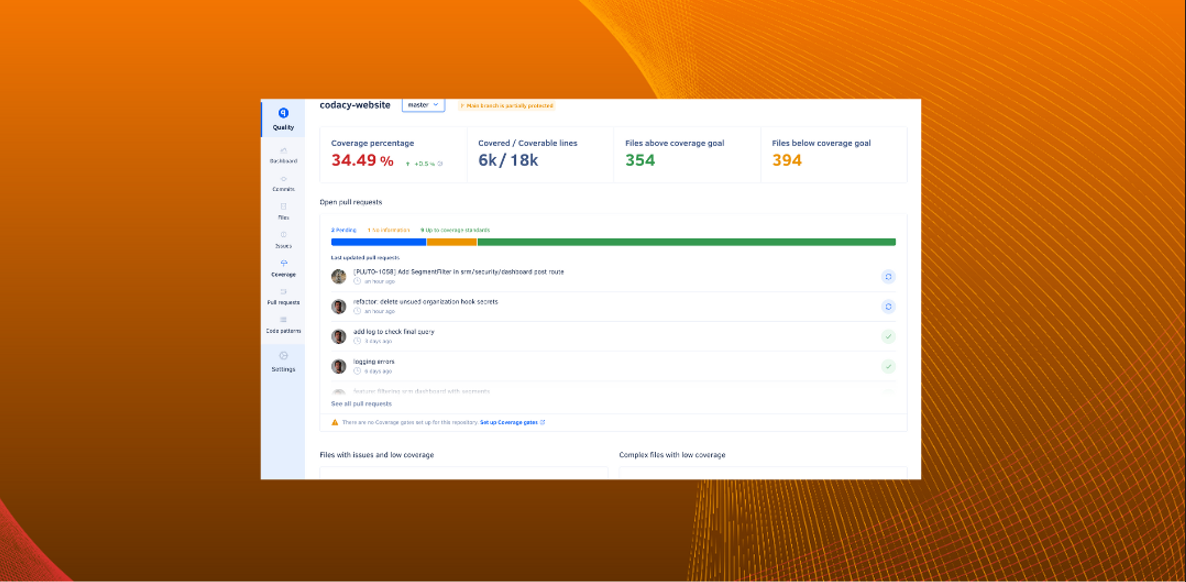Screen dimensions: 1186x582
Task: Open the See all pull requests link
Action: (x=362, y=404)
